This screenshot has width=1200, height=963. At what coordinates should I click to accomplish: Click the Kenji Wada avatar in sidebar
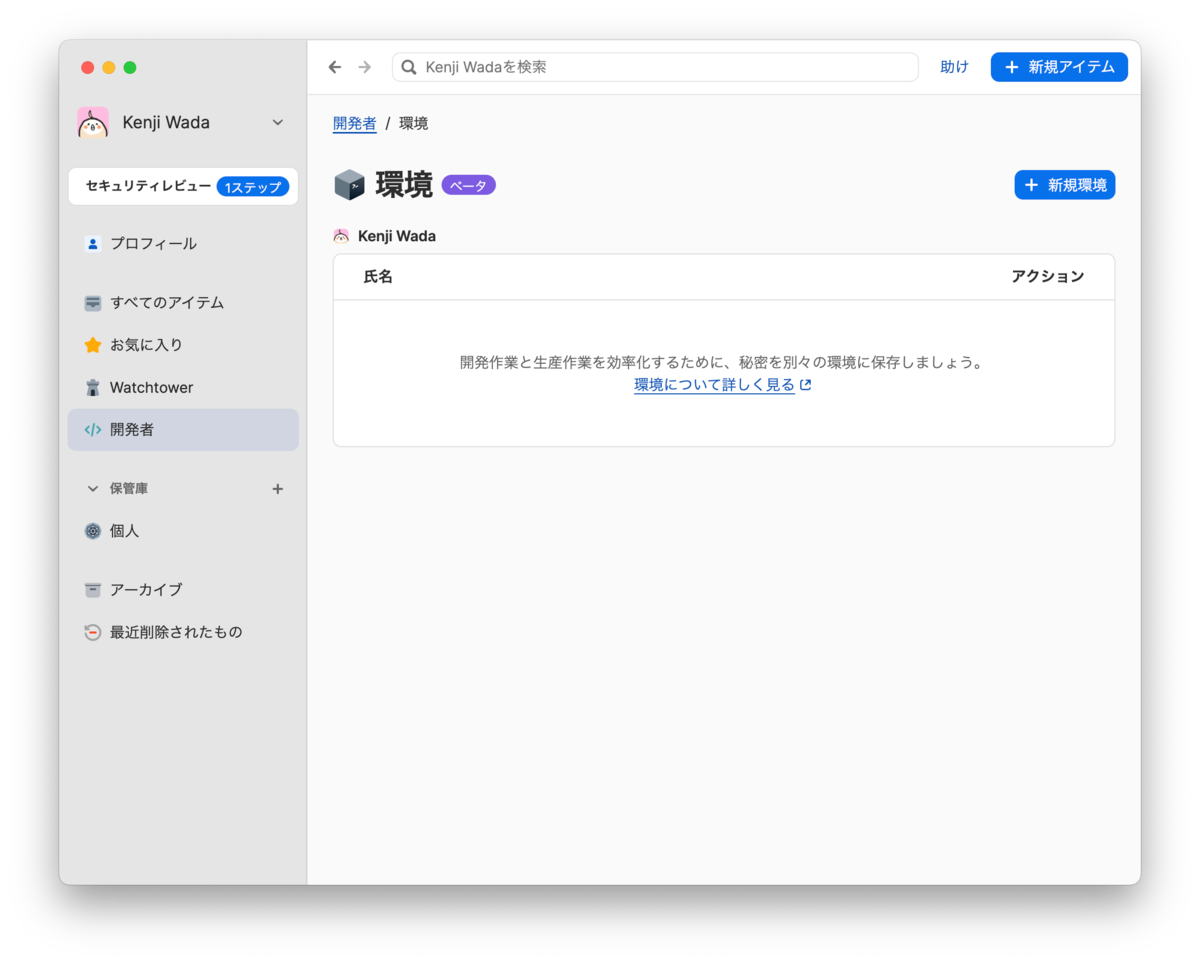(x=93, y=122)
